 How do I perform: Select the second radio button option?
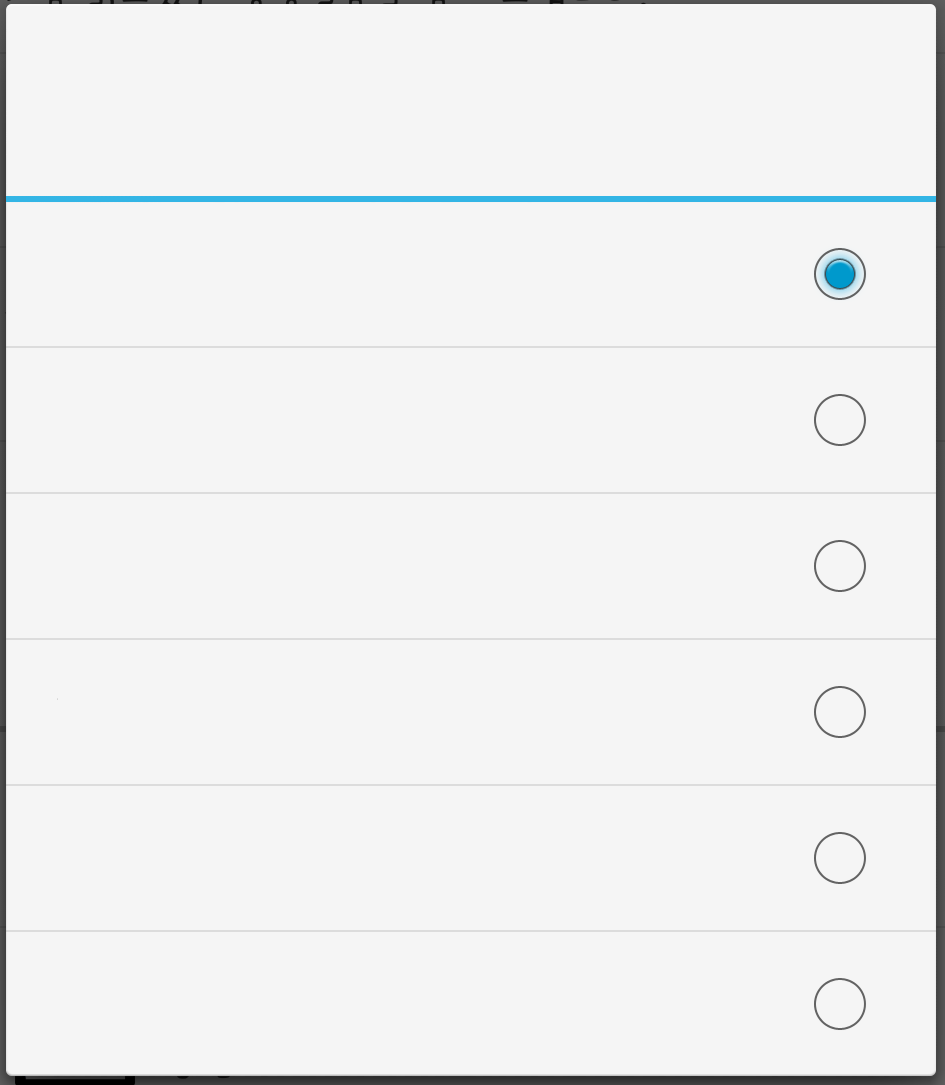click(x=839, y=420)
